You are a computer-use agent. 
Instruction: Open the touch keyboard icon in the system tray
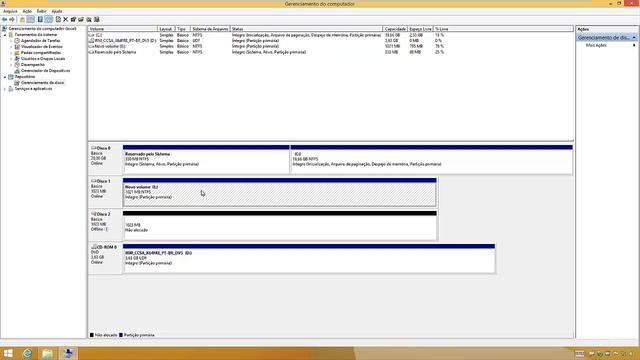click(x=580, y=354)
